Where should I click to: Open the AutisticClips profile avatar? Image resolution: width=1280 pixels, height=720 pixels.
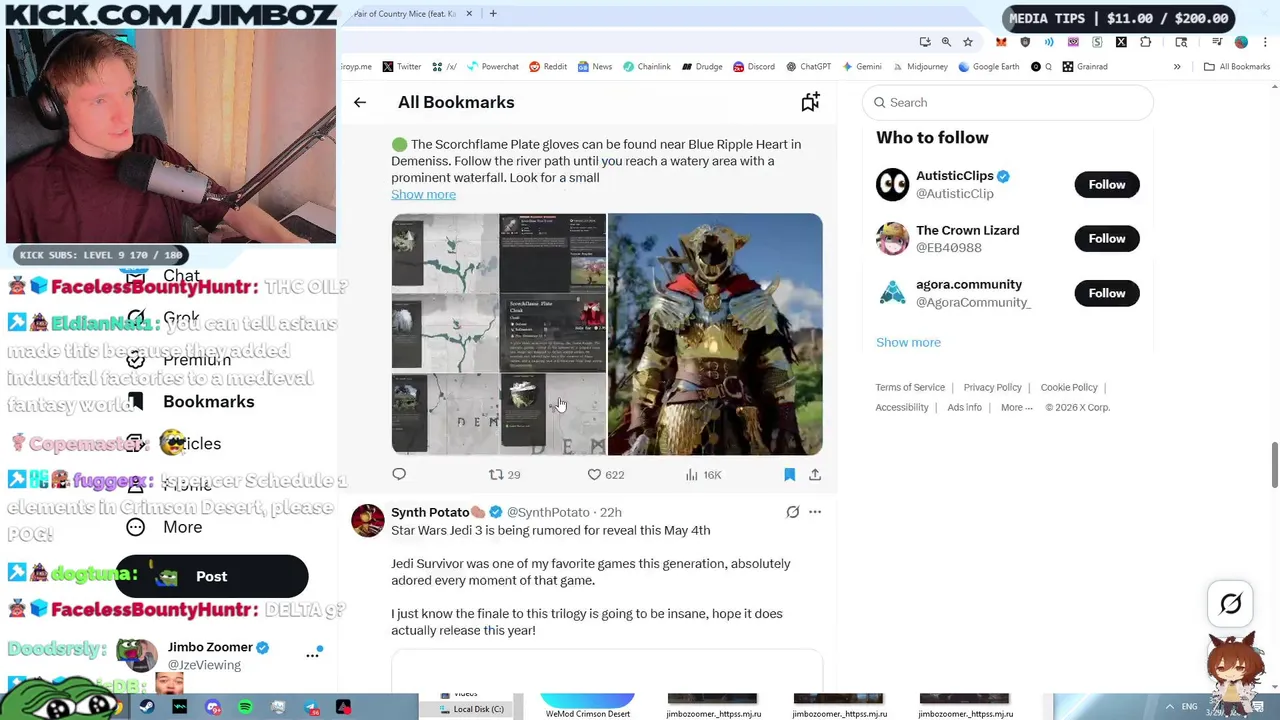click(x=892, y=184)
